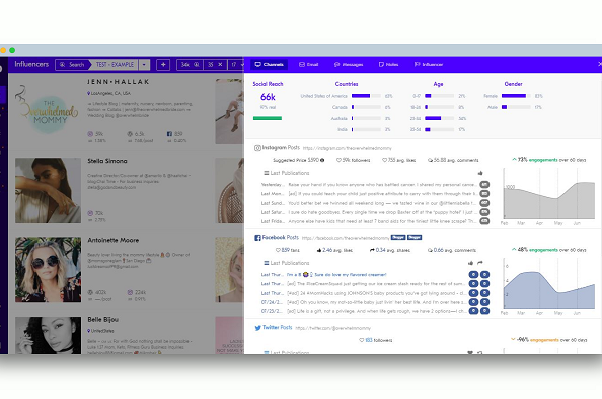The image size is (602, 399).
Task: Open Belle Bijou's profile photo
Action: point(48,335)
